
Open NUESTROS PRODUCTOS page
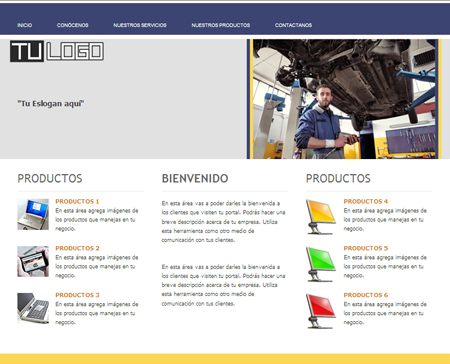coord(221,25)
